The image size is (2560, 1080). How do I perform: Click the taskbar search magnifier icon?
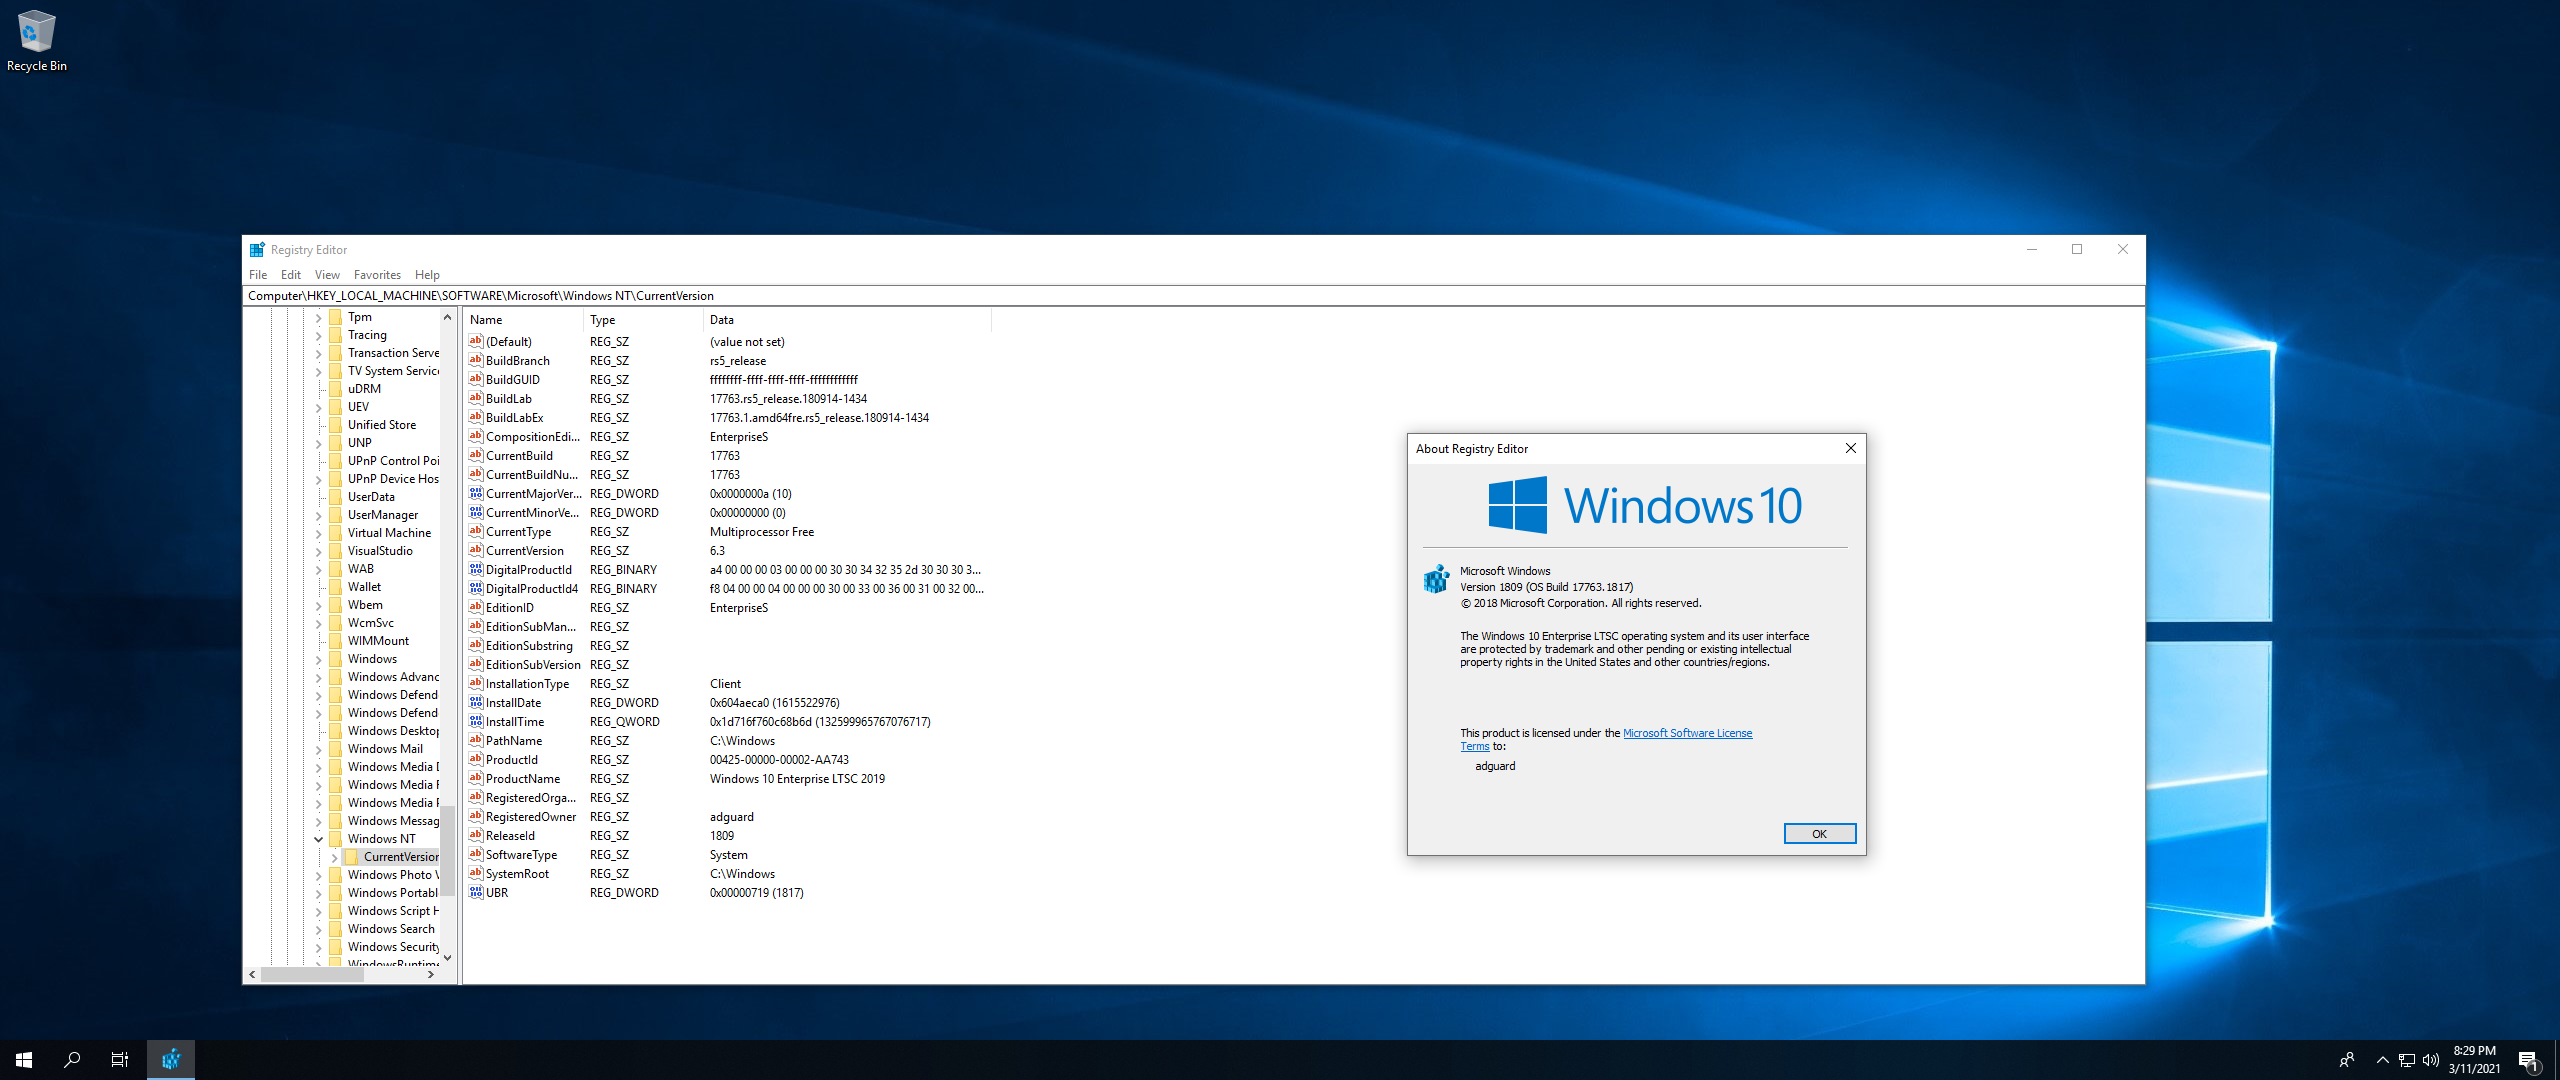click(72, 1059)
